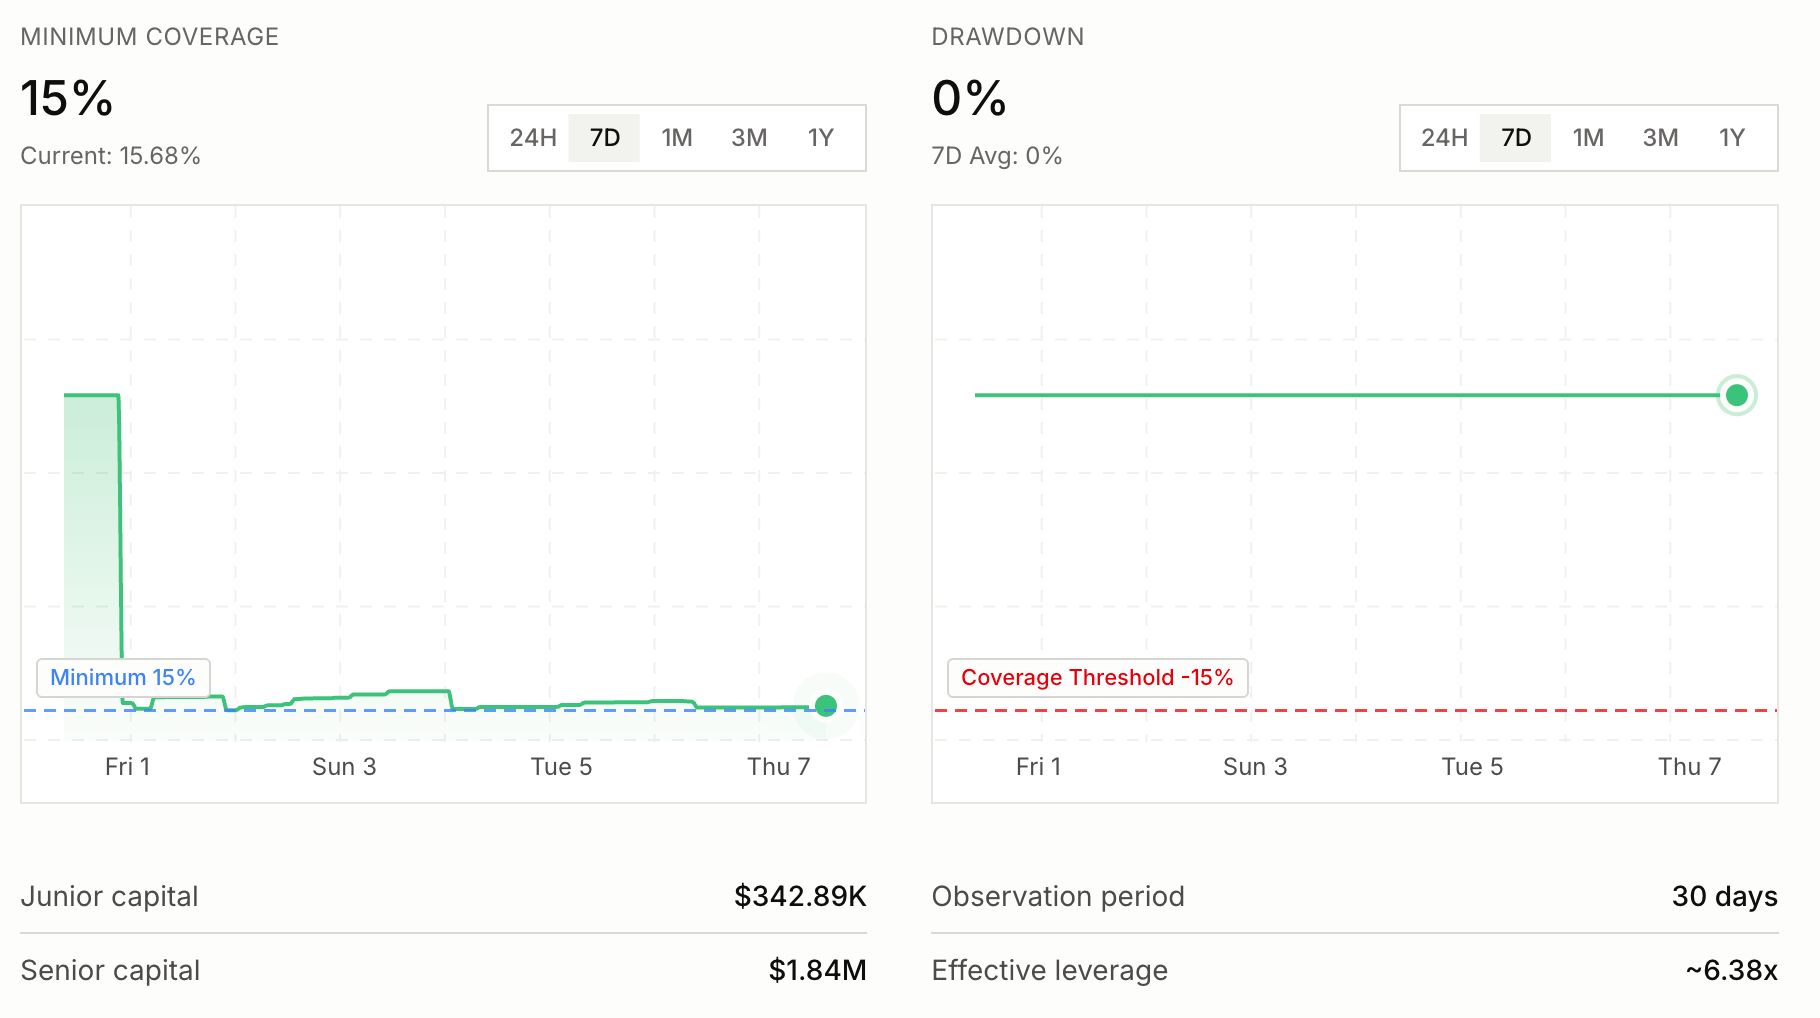Click the green endpoint dot on drawdown chart

coord(1737,395)
